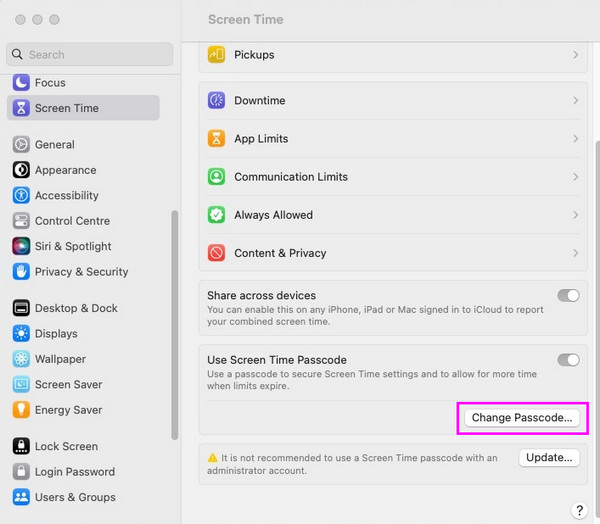Click the "Communication Limits" label
This screenshot has width=600, height=524.
point(291,177)
